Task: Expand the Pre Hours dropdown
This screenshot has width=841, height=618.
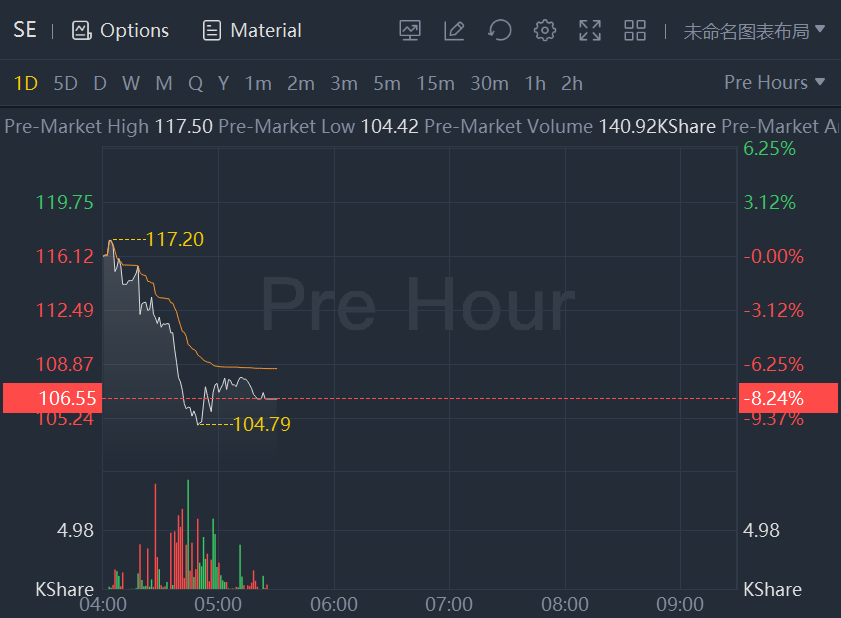Action: tap(775, 82)
